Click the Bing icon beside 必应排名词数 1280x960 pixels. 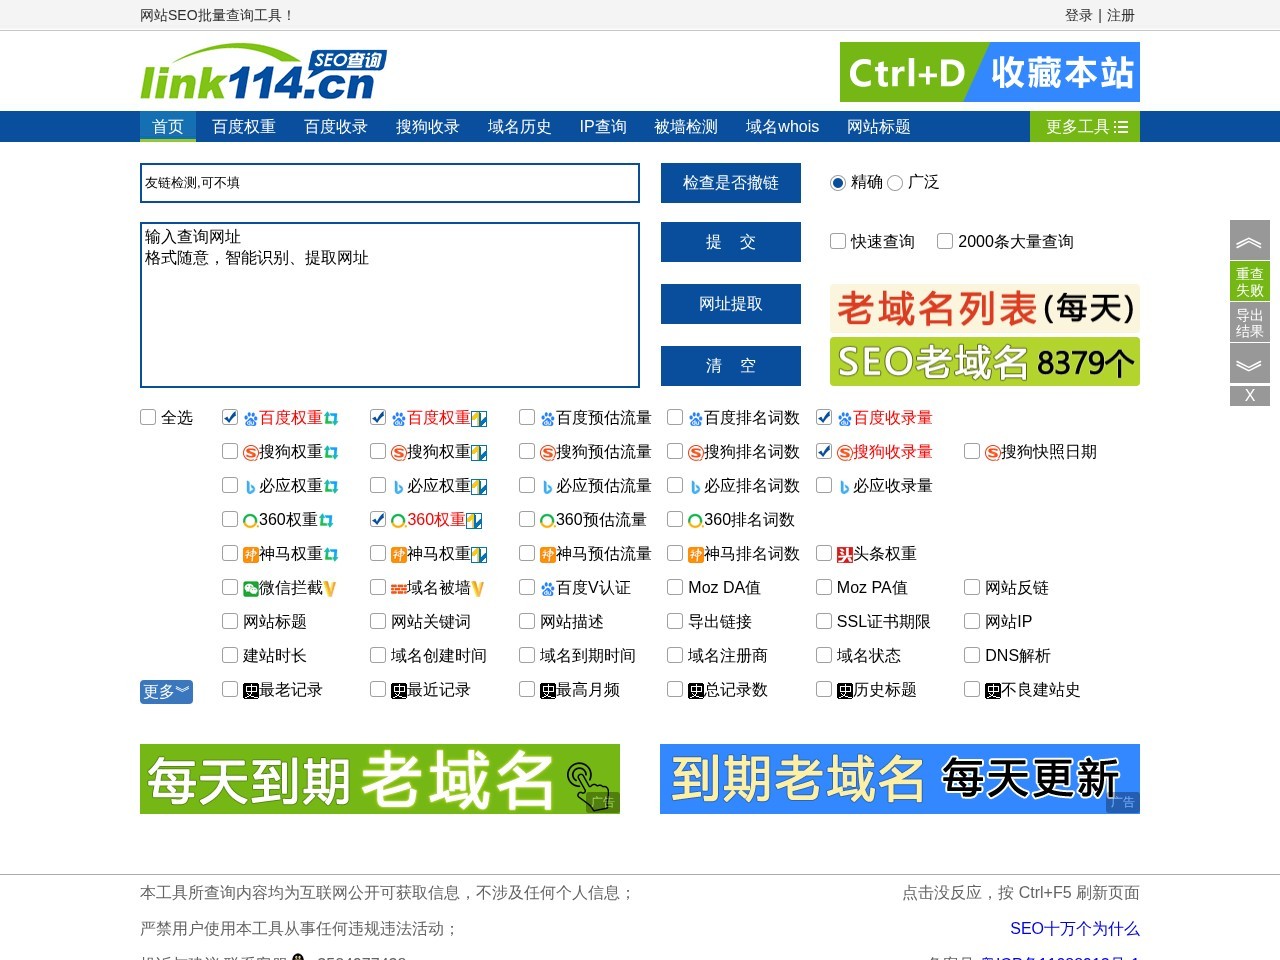(x=696, y=487)
